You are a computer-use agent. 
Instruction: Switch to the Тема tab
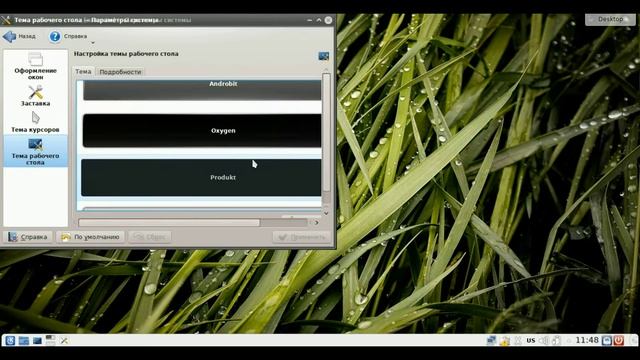tap(83, 71)
